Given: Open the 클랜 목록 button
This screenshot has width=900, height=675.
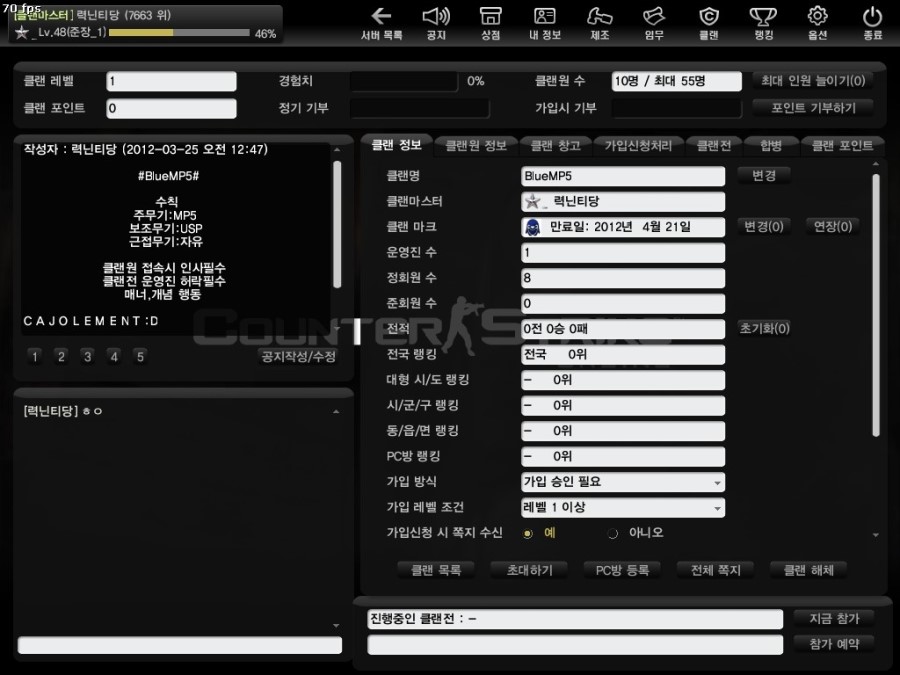Looking at the screenshot, I should point(436,570).
